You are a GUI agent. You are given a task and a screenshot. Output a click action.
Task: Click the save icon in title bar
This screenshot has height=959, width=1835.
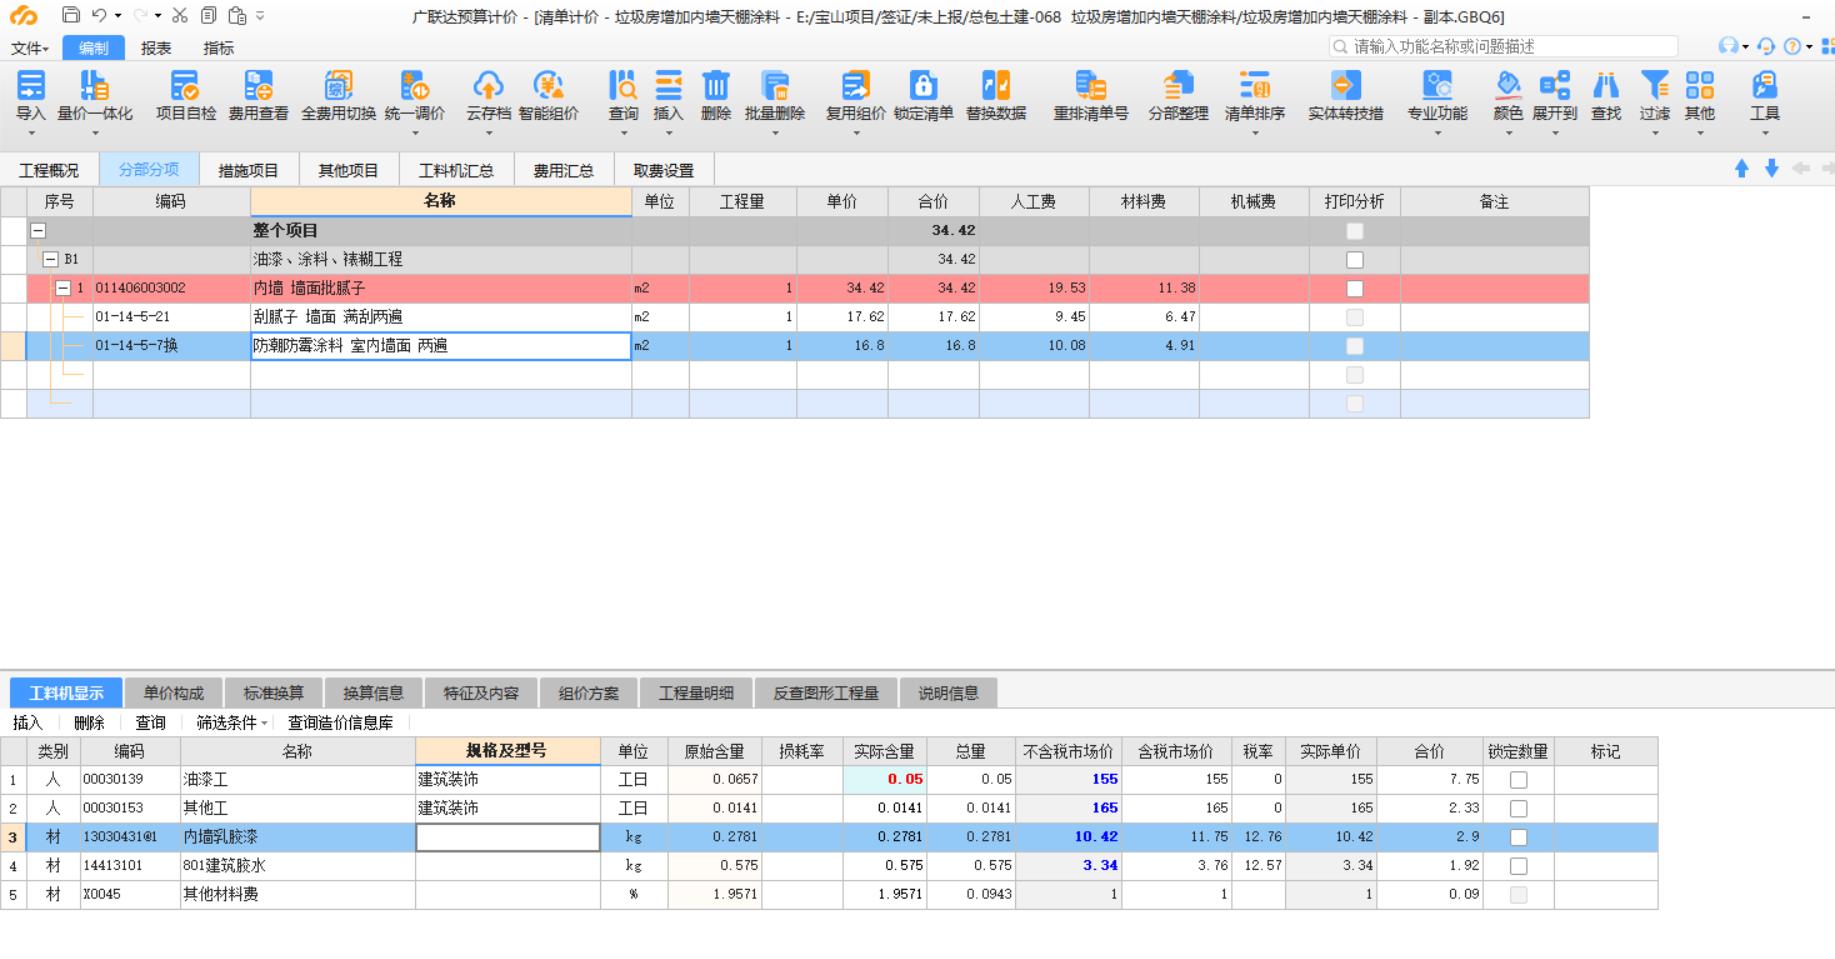tap(71, 15)
